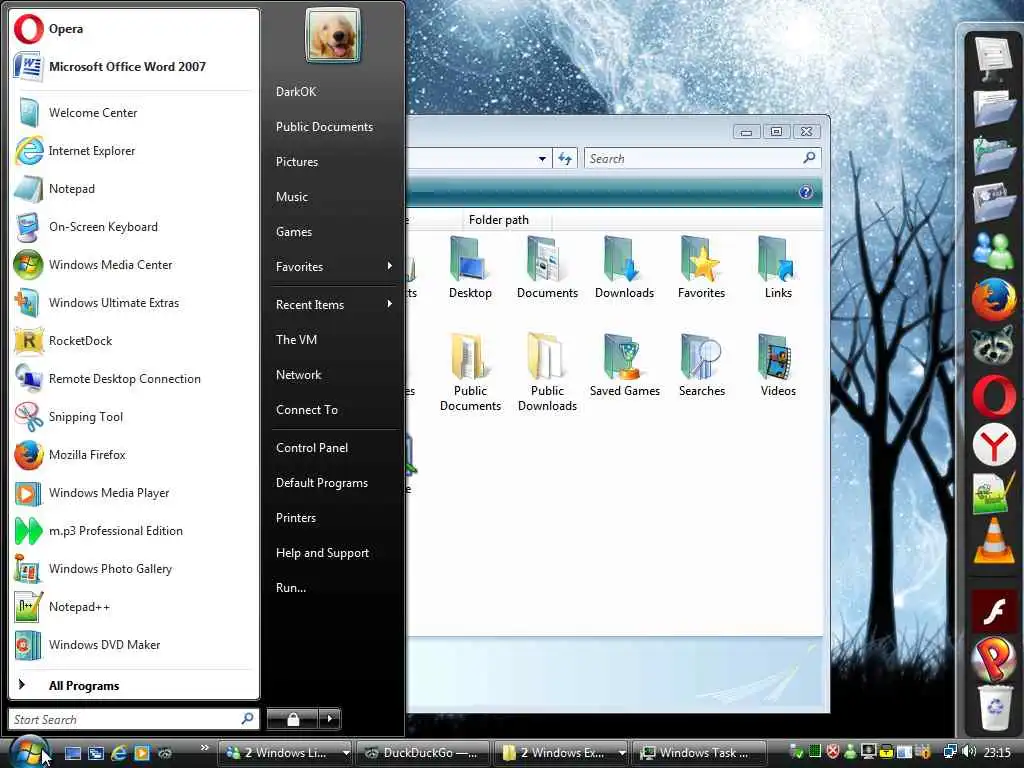Open Windows Messenger icon in the dock

(x=993, y=251)
